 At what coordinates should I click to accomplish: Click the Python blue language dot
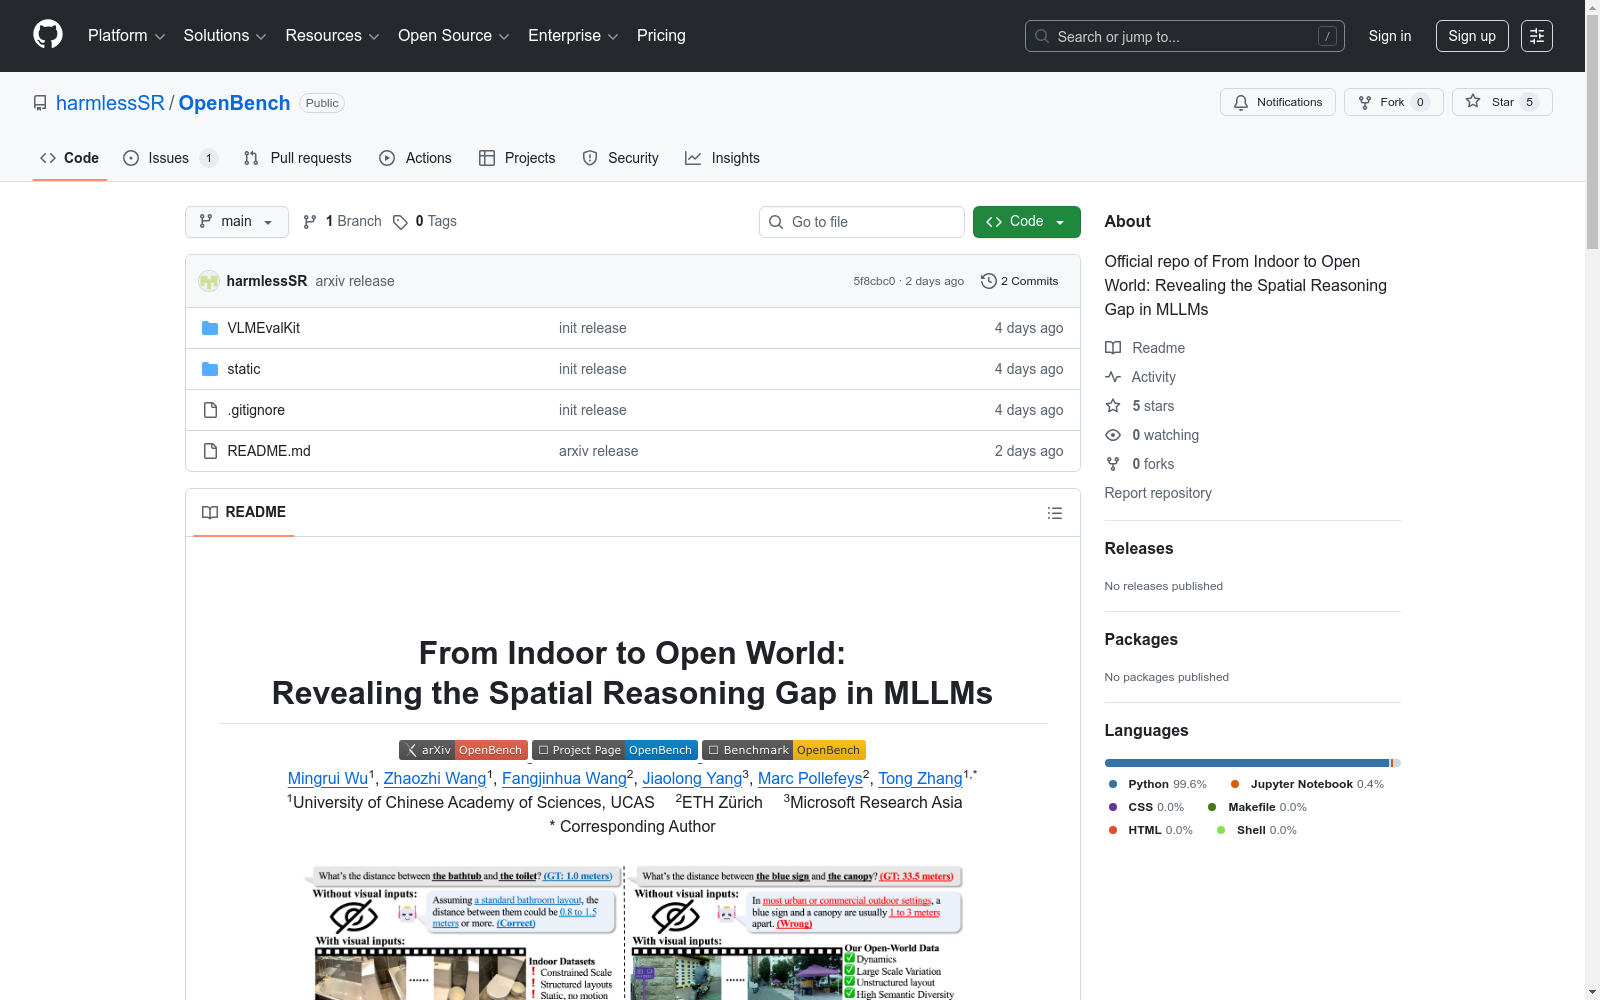tap(1113, 784)
